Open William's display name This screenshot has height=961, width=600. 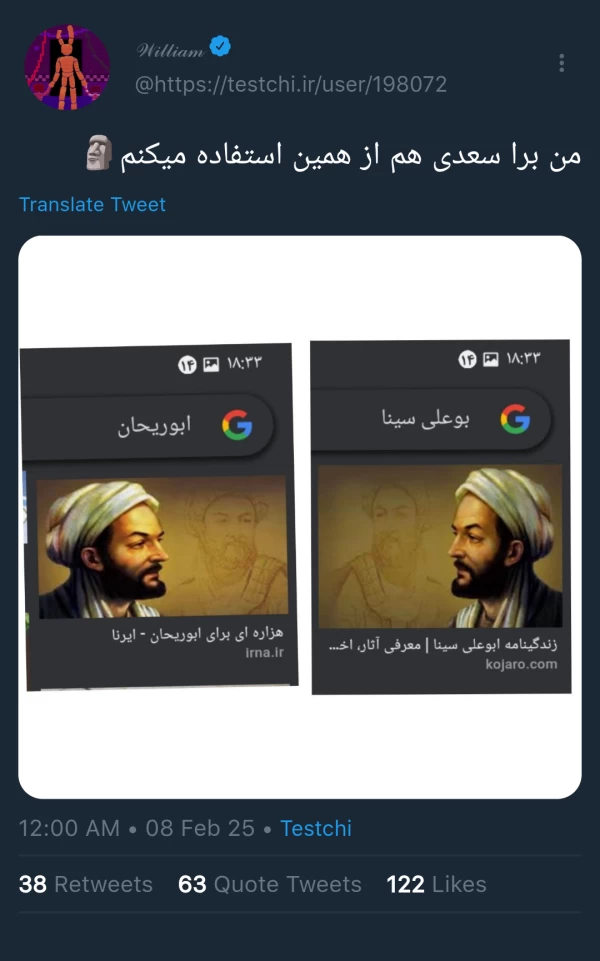point(172,45)
